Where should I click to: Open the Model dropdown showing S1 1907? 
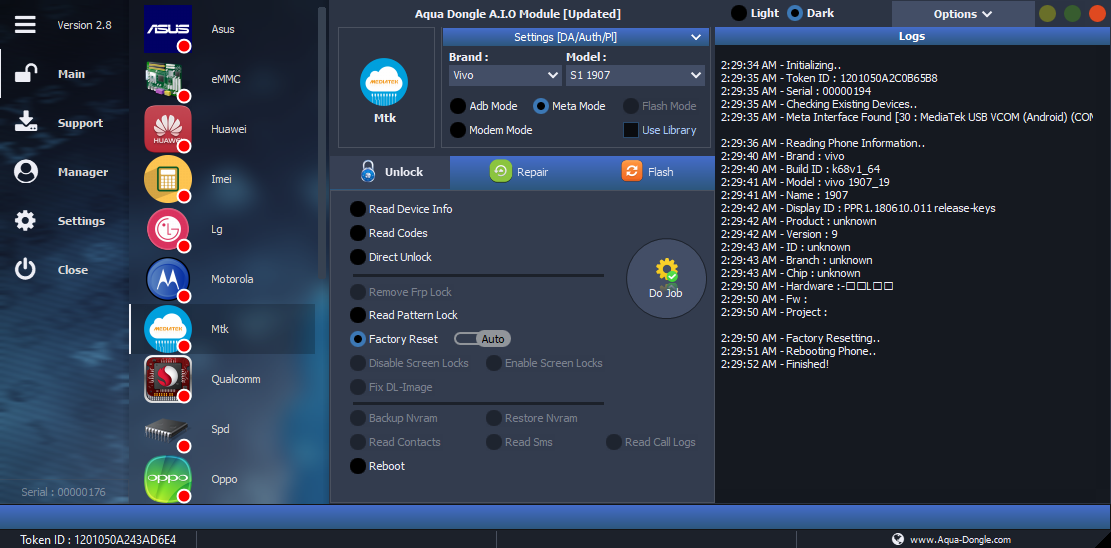coord(635,74)
